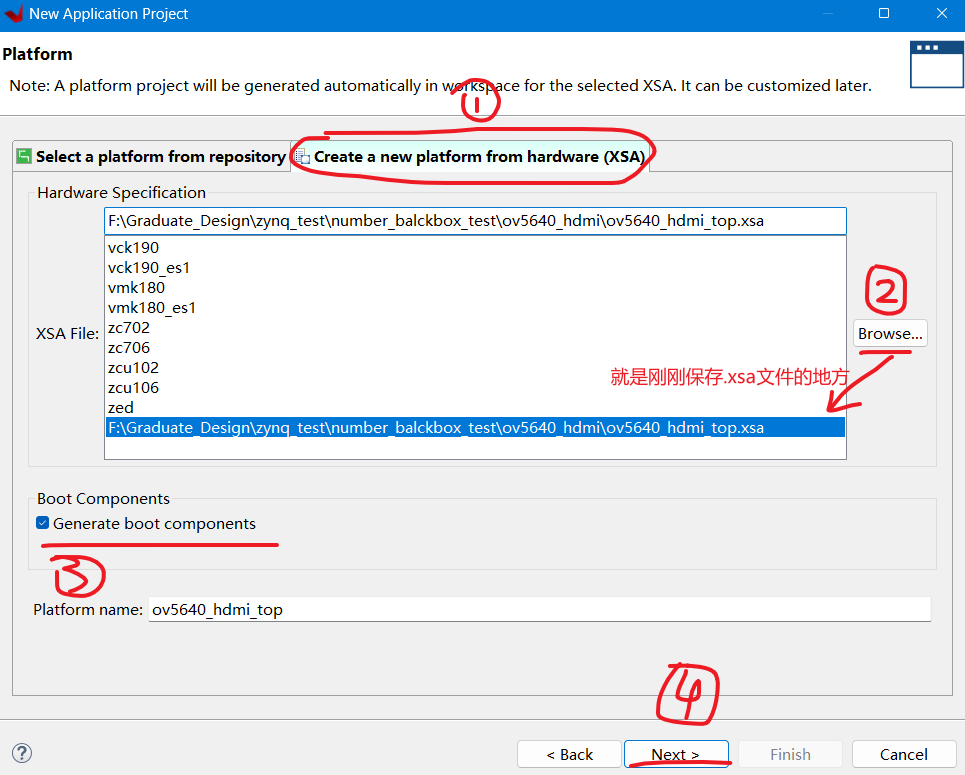
Task: Click the Vitis logo in title bar
Action: point(13,14)
